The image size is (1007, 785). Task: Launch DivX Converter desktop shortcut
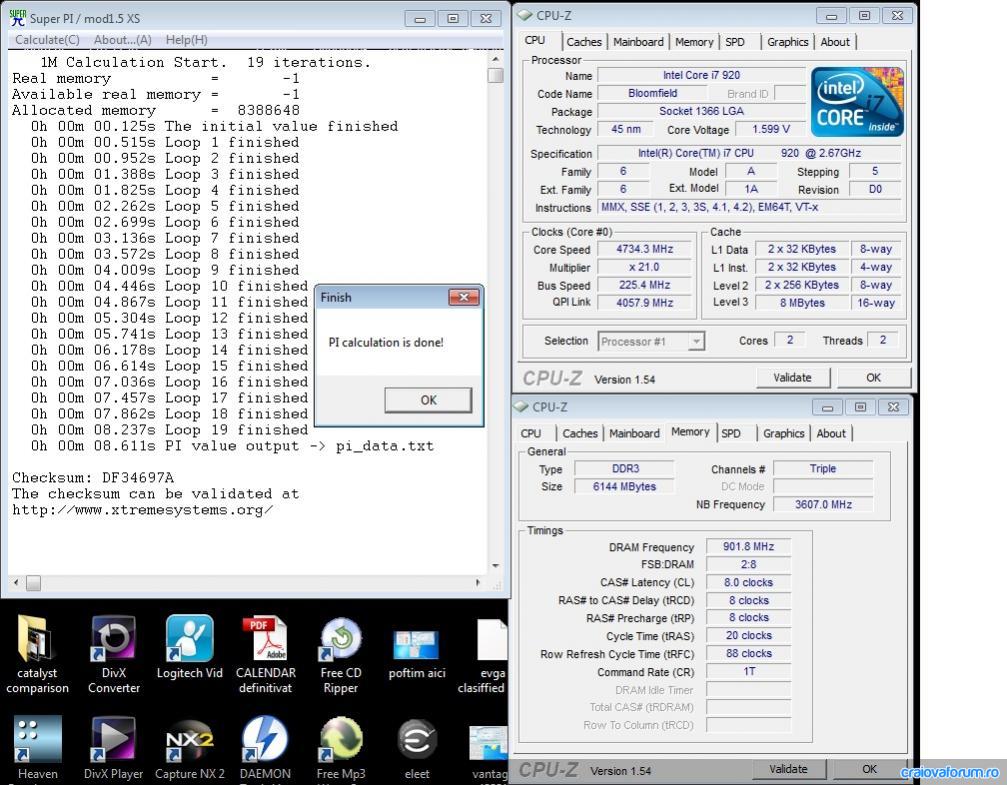pyautogui.click(x=114, y=654)
